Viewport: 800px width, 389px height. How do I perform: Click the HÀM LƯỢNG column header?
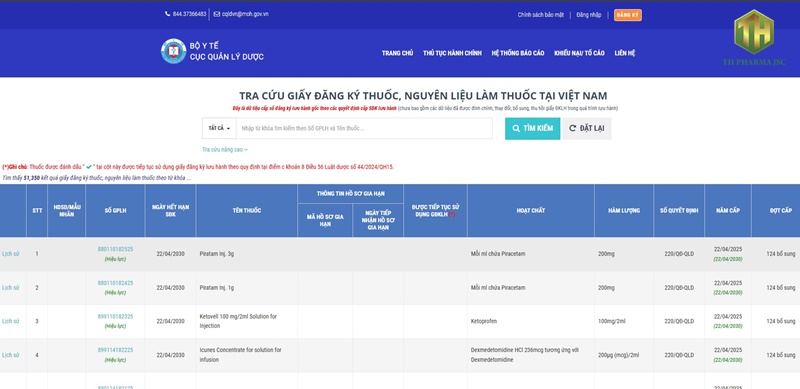coord(623,210)
